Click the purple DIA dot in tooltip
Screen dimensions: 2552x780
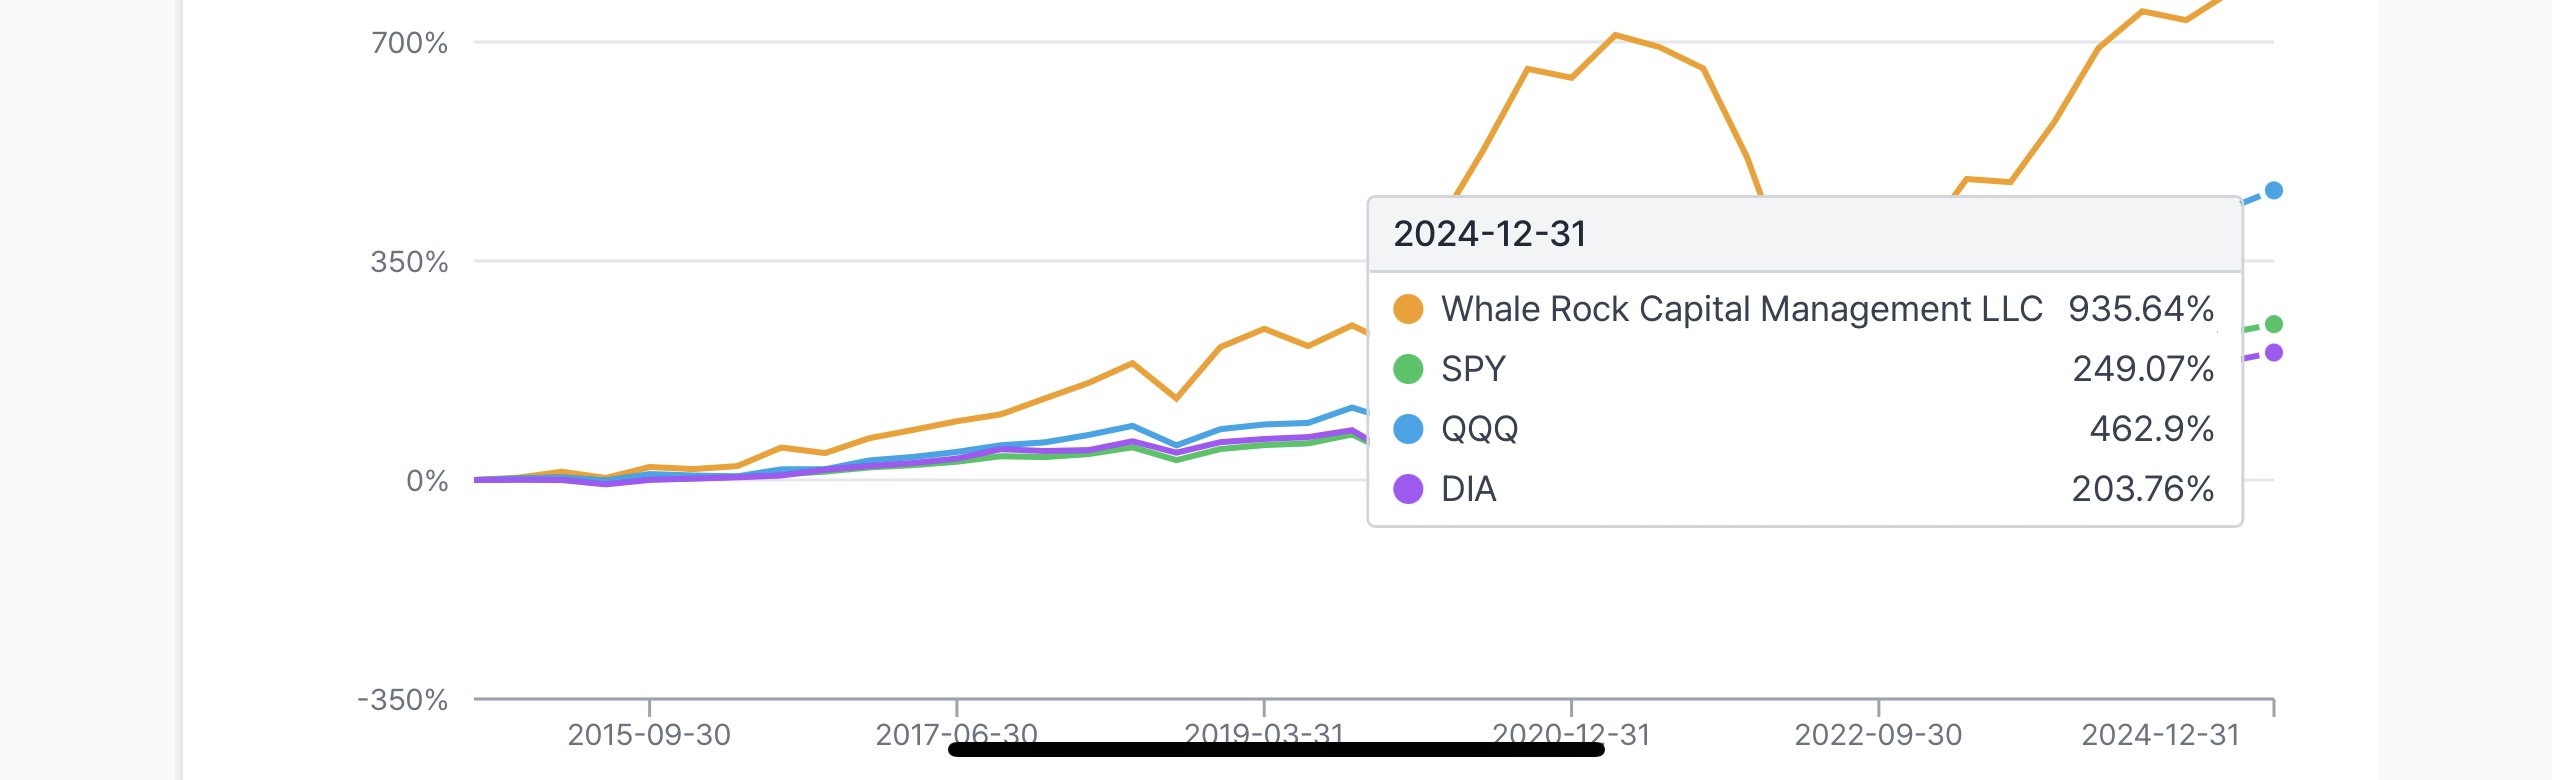pos(1408,489)
